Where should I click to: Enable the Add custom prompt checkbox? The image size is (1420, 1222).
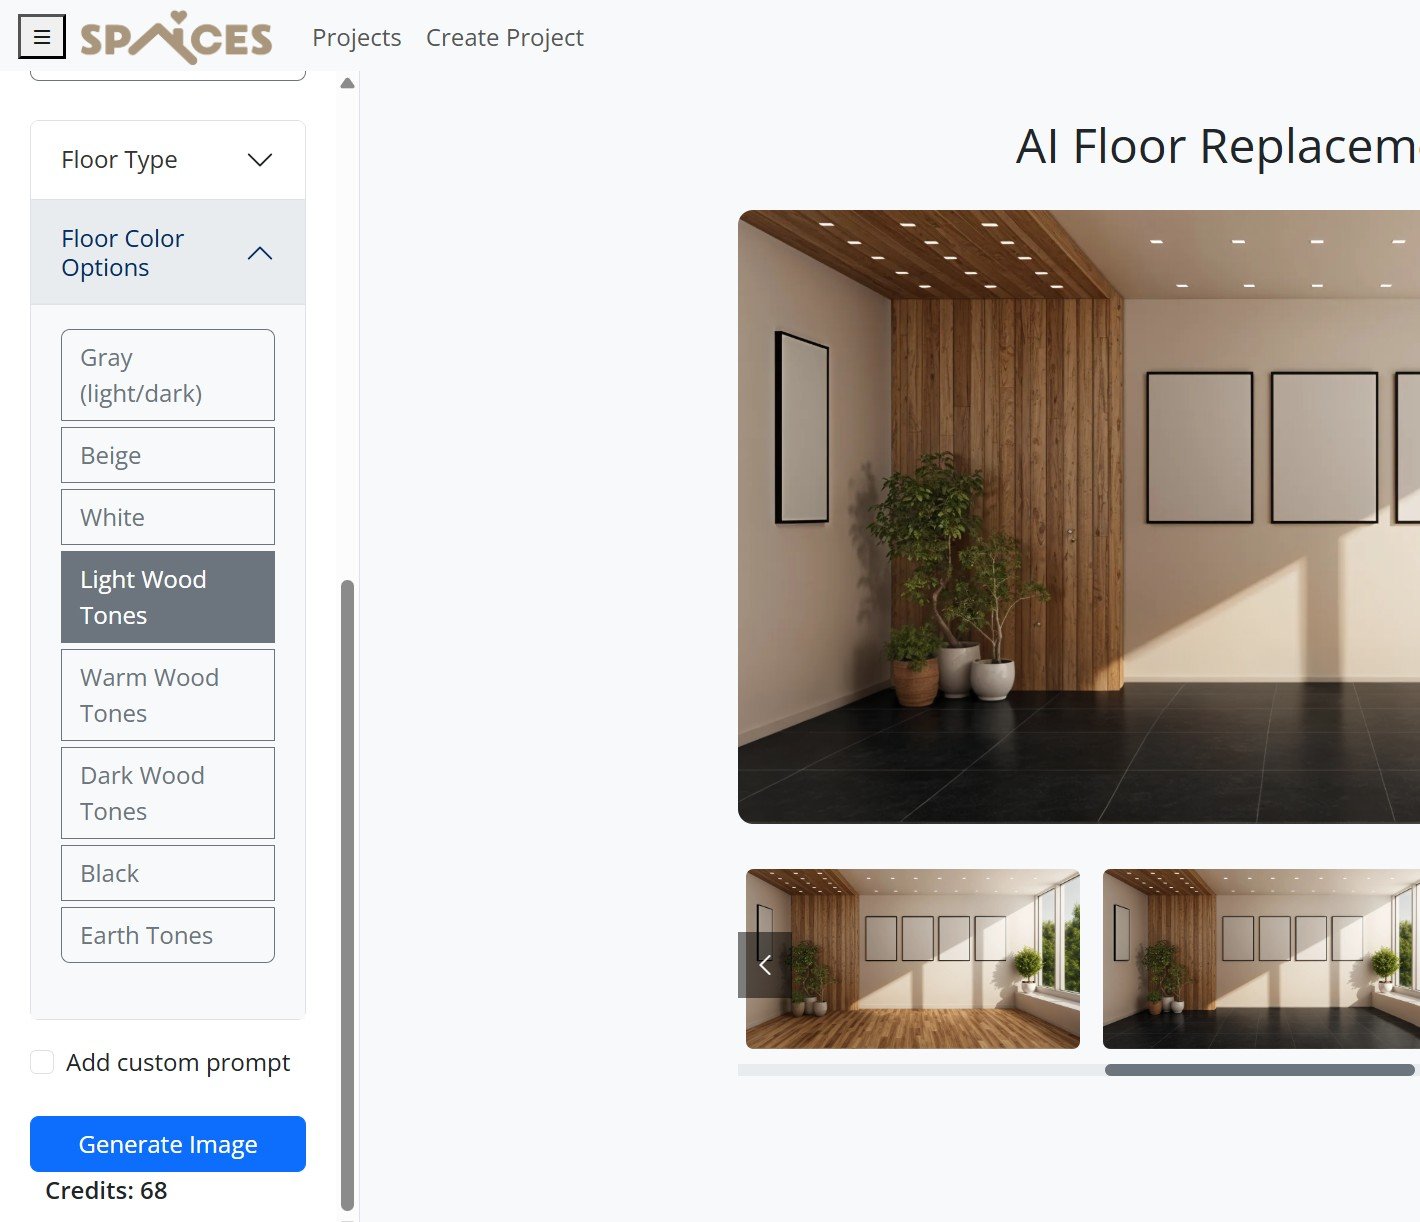pos(42,1062)
